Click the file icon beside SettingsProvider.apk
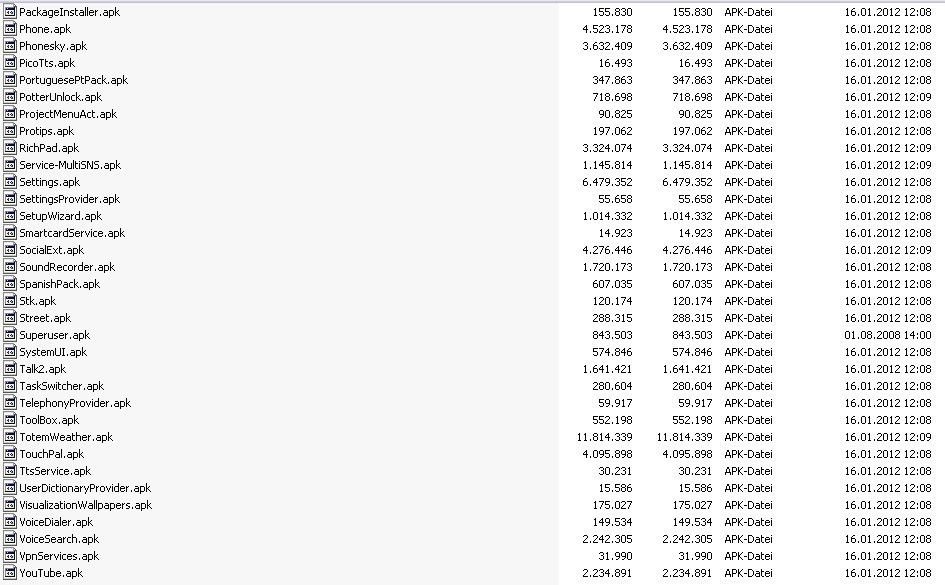Viewport: 945px width, 585px height. (10, 199)
